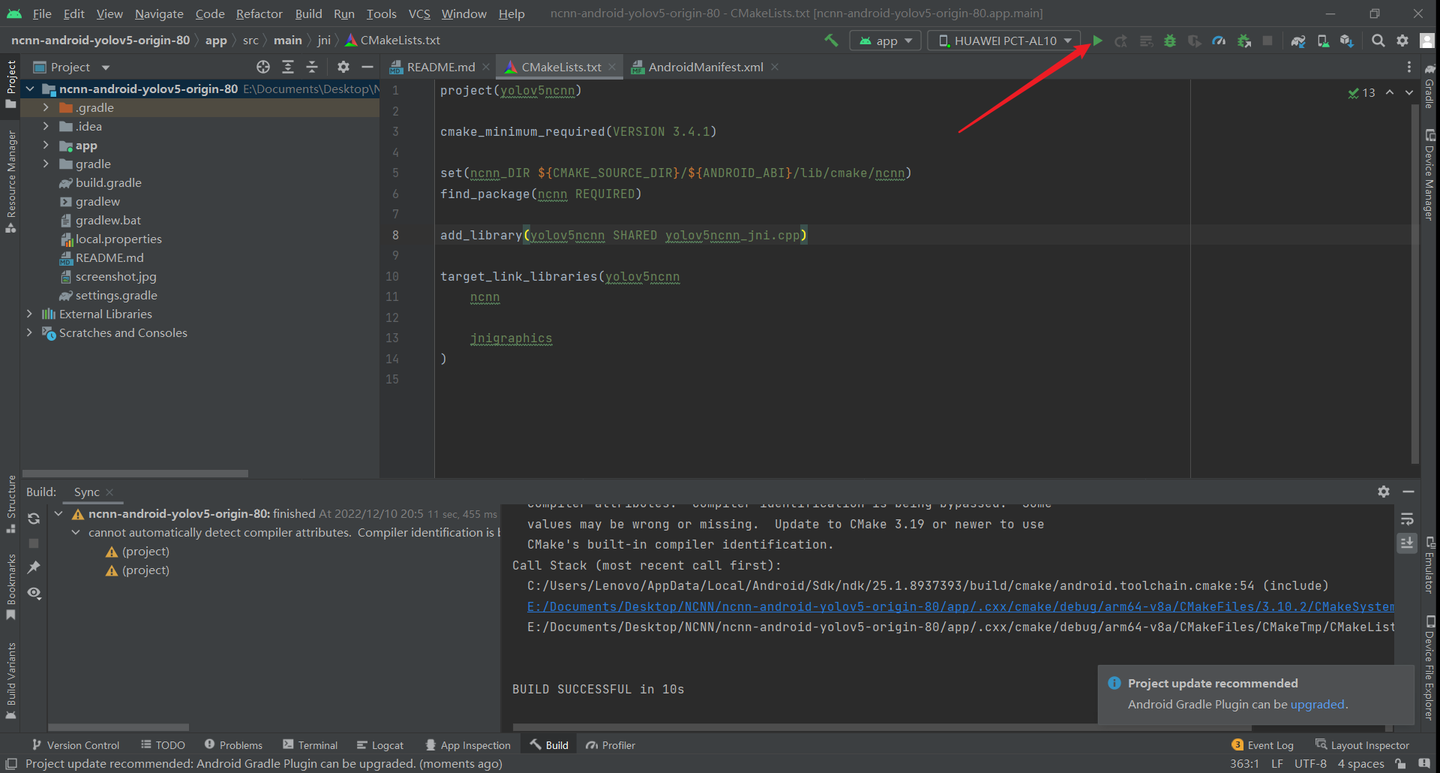Click the Project panel locate target icon
Image resolution: width=1440 pixels, height=773 pixels.
(263, 67)
